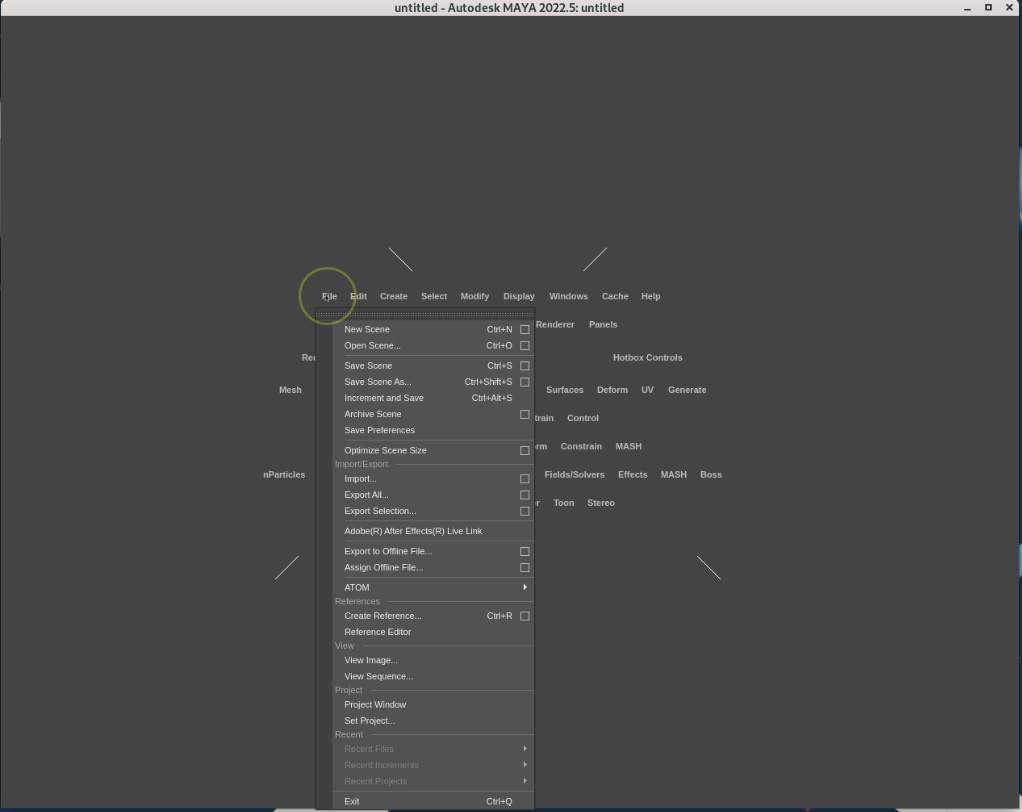Tear off the File menu using dotted bar

(425, 314)
